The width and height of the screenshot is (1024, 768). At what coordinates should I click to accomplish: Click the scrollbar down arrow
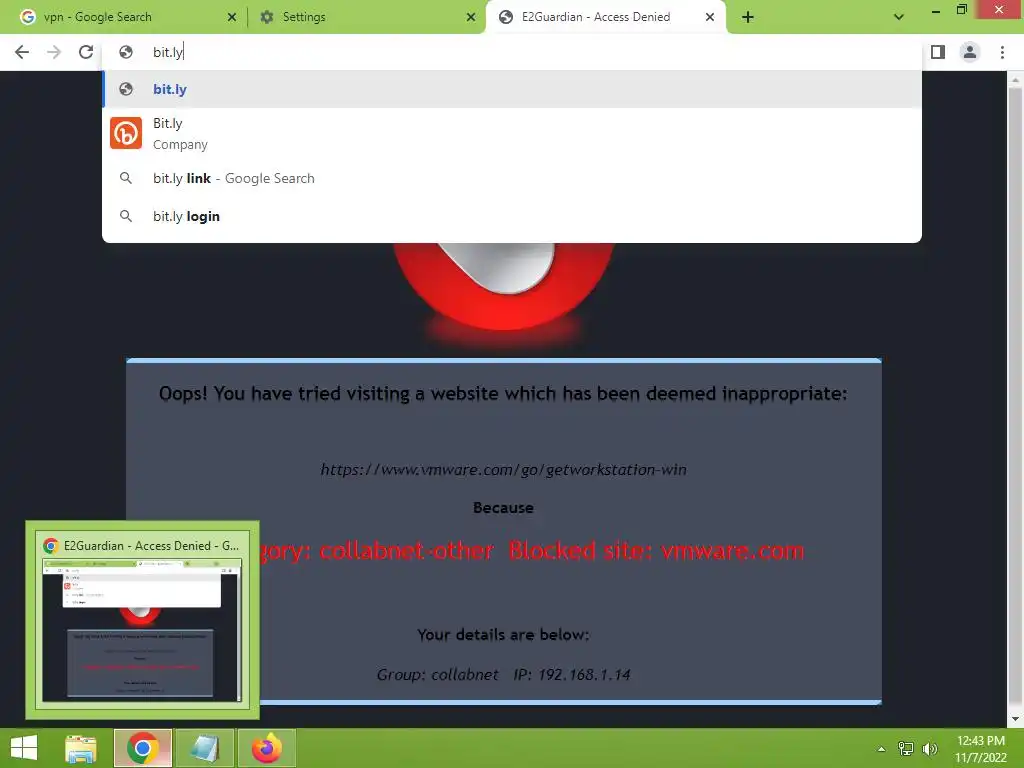pyautogui.click(x=1015, y=719)
